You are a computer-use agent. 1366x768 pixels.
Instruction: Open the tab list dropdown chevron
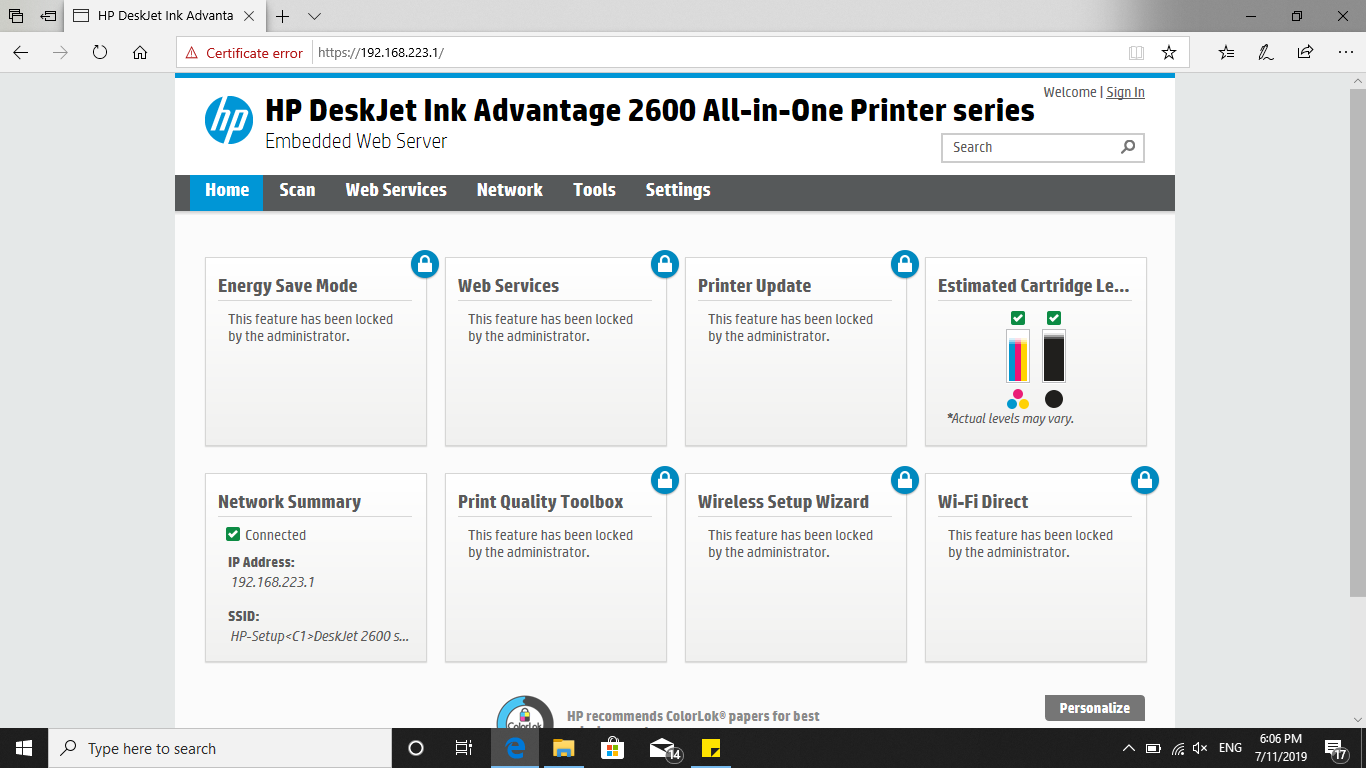click(314, 16)
